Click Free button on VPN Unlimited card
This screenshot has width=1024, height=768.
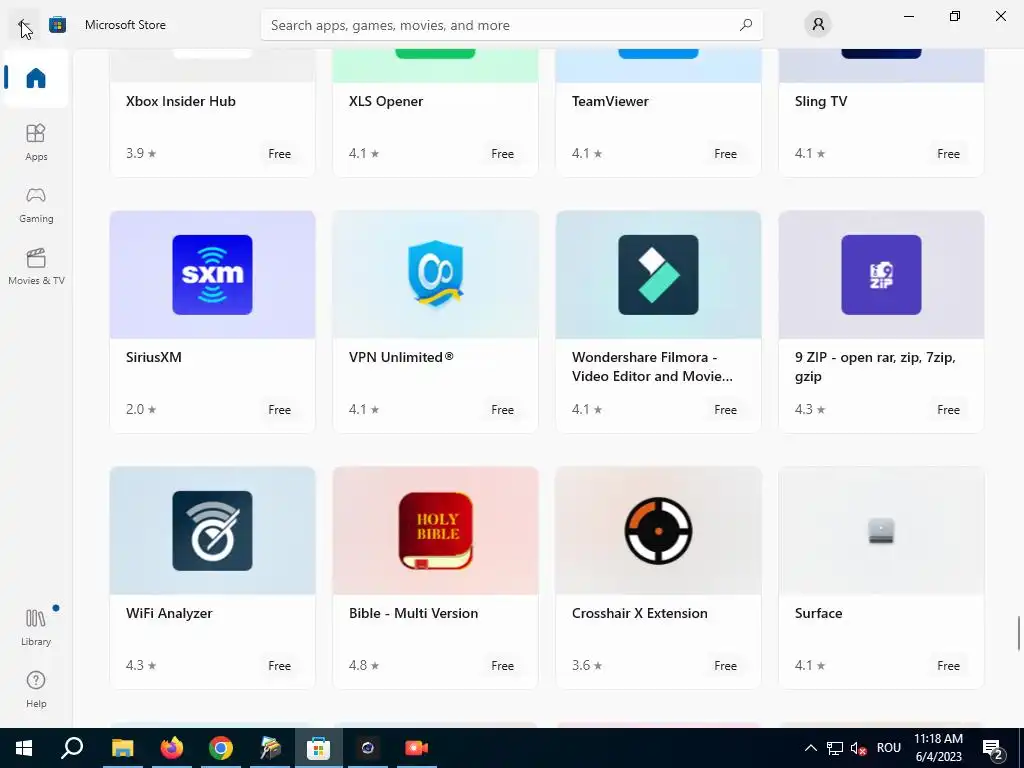[502, 409]
